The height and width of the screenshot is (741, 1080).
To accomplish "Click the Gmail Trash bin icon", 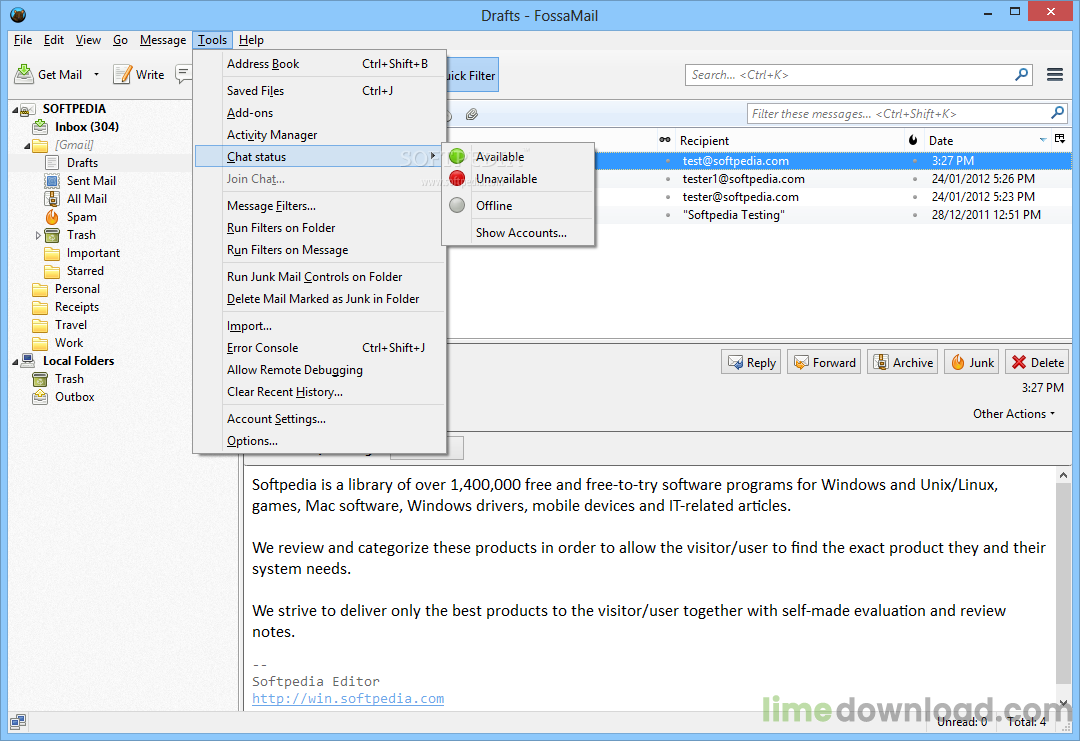I will (52, 235).
